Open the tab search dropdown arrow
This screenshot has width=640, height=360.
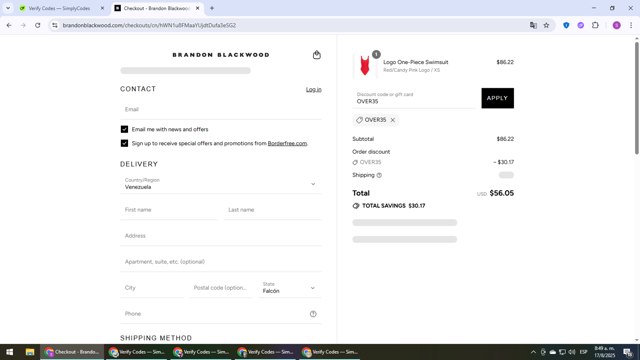(8, 8)
